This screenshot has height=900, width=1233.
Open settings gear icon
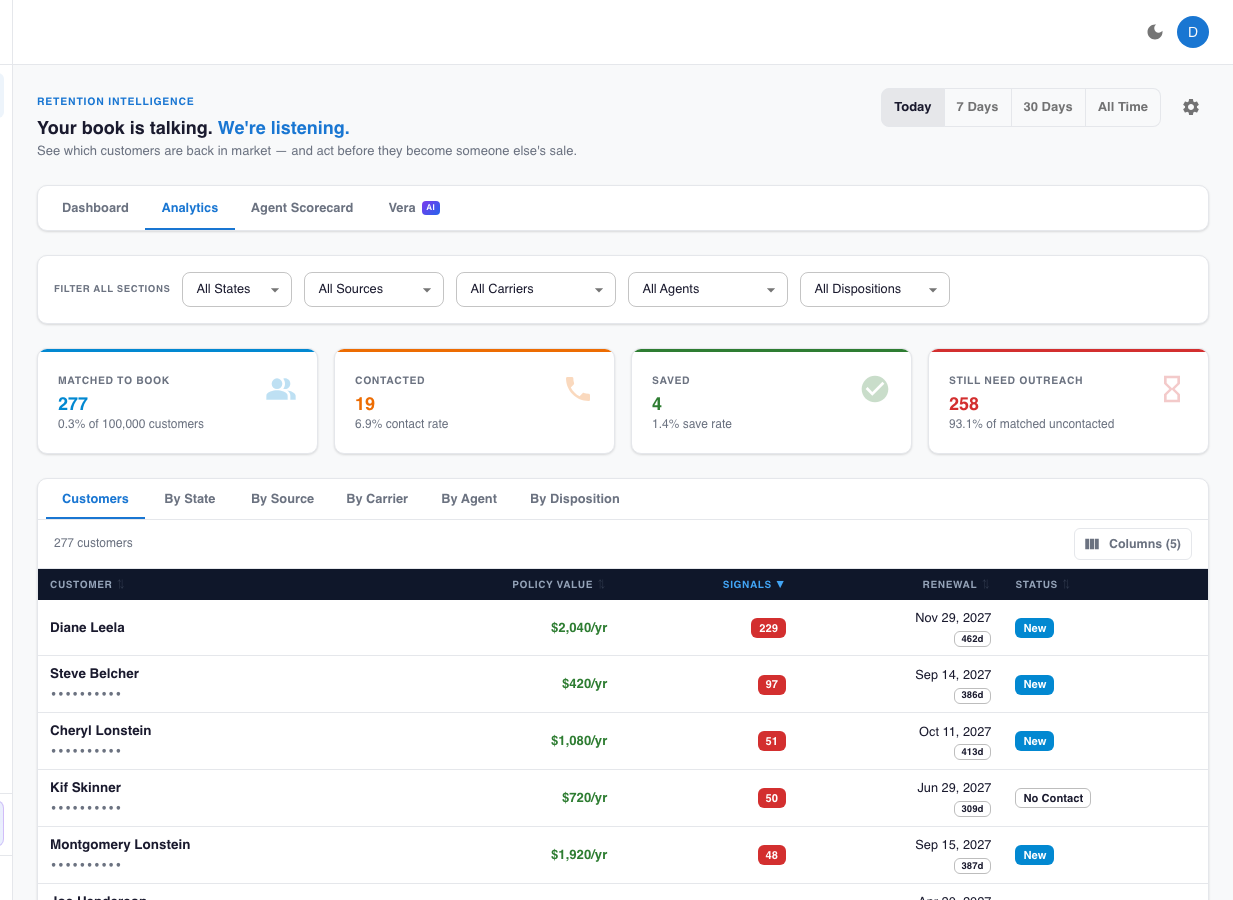(1190, 107)
